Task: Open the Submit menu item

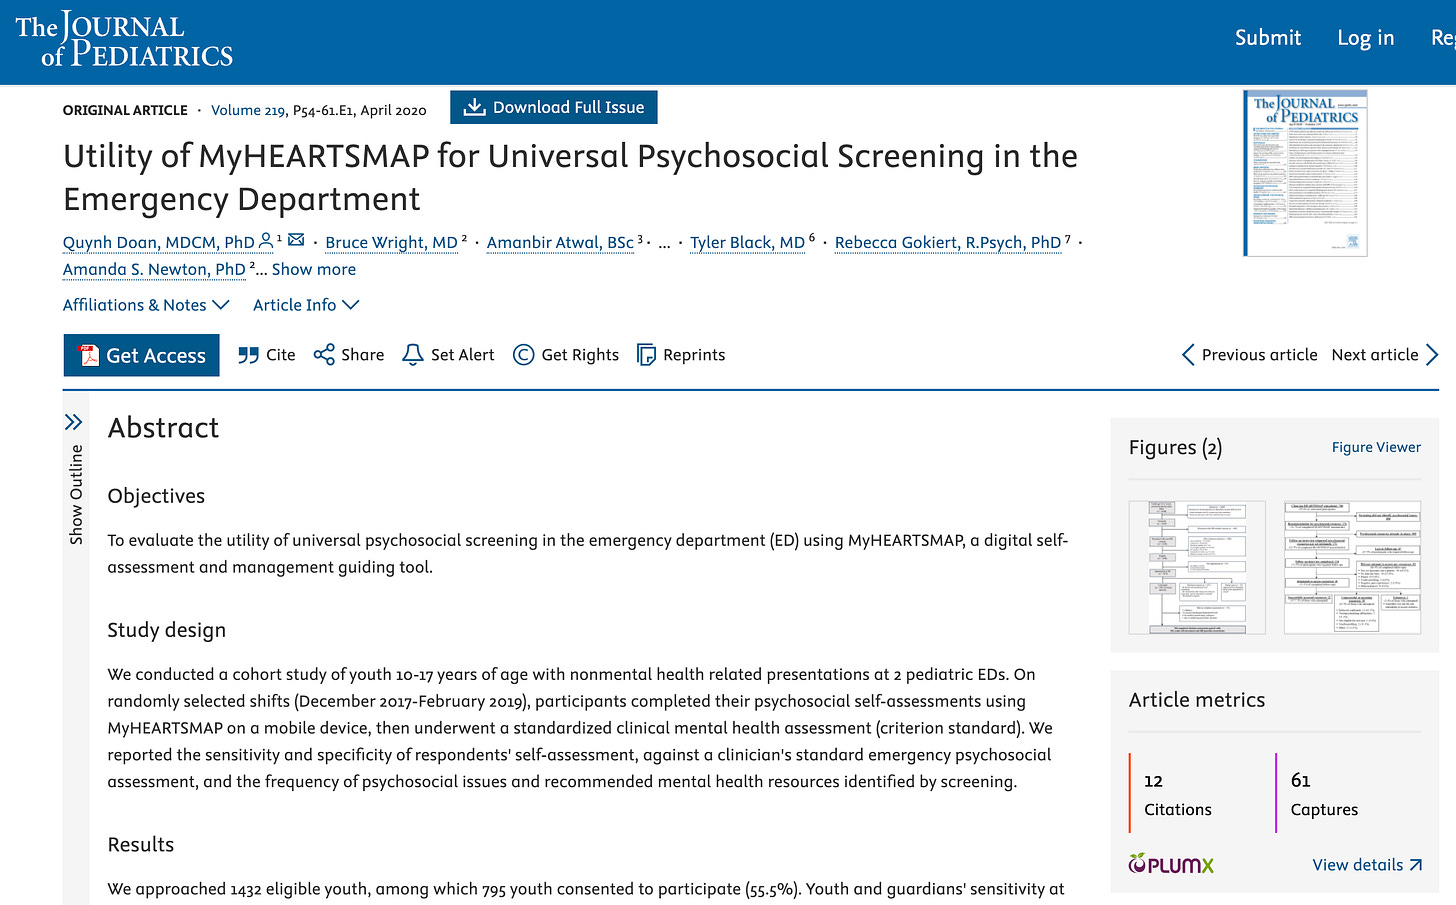Action: pos(1267,38)
